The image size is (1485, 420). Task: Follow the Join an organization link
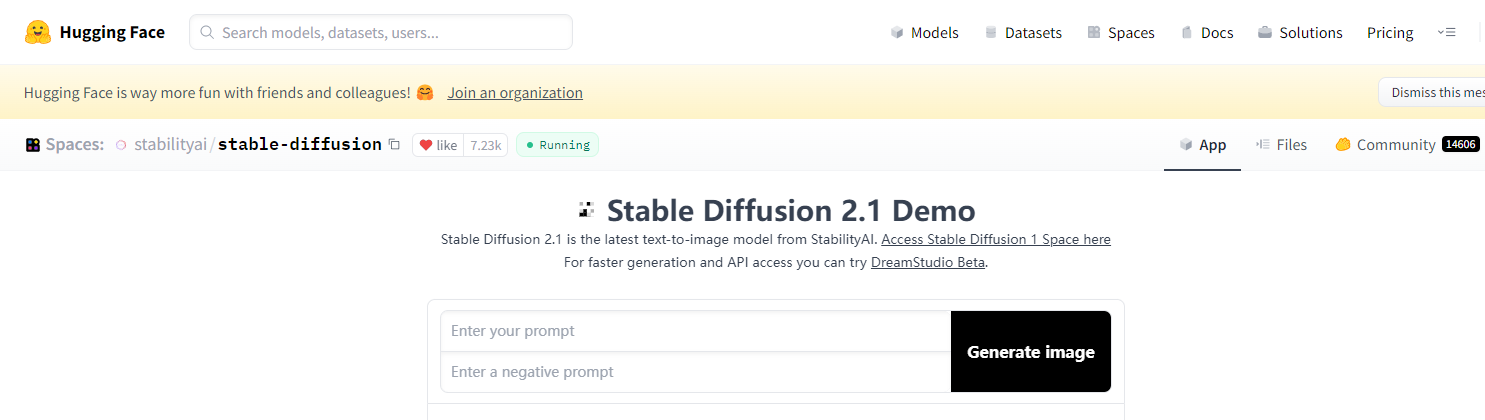coord(515,93)
